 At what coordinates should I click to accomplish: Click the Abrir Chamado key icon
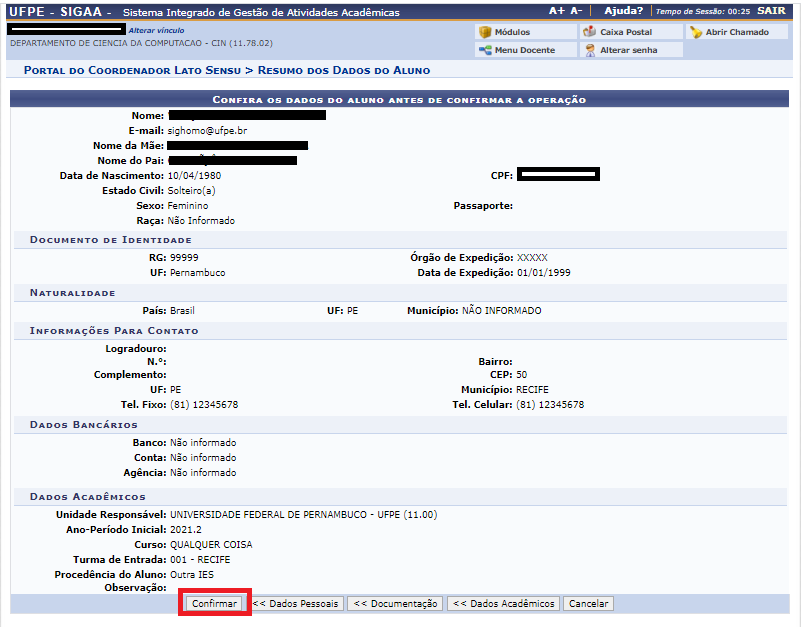(696, 32)
